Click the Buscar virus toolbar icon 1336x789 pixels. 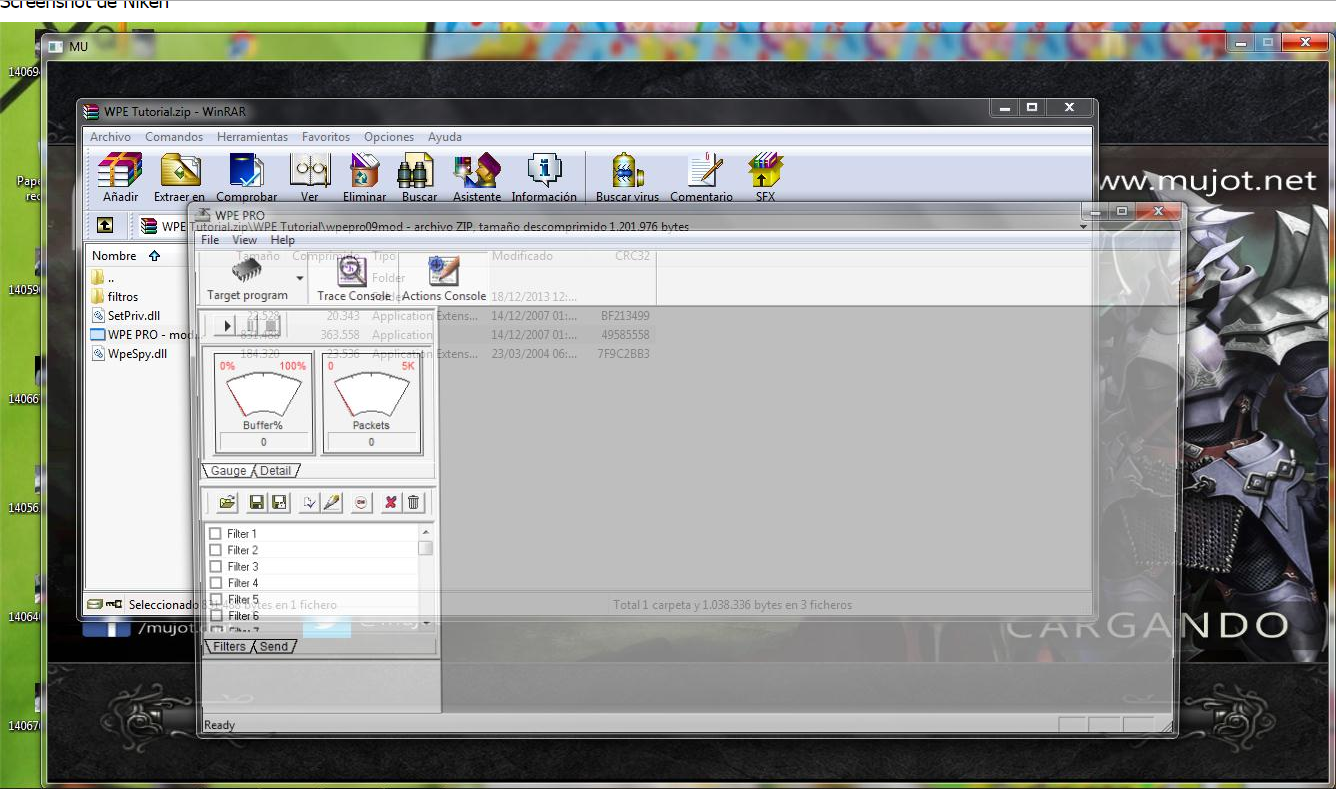[x=627, y=172]
